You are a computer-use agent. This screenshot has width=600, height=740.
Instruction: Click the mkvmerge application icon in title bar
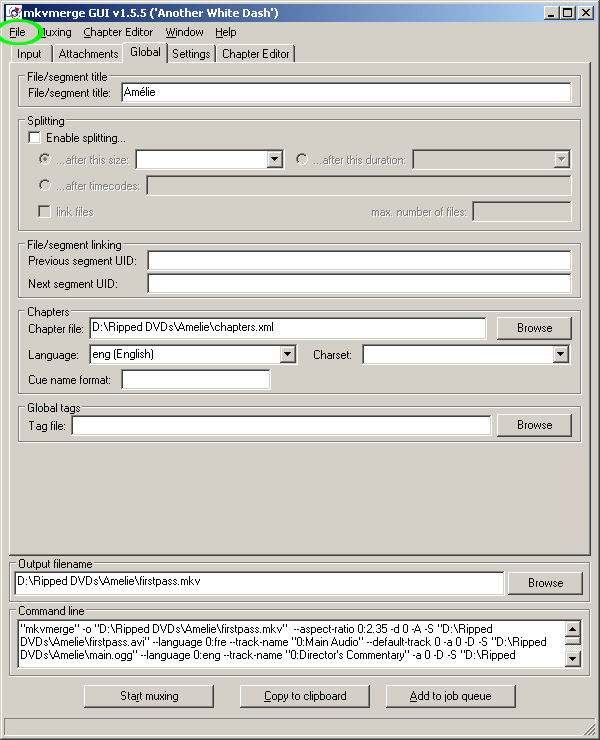13,12
